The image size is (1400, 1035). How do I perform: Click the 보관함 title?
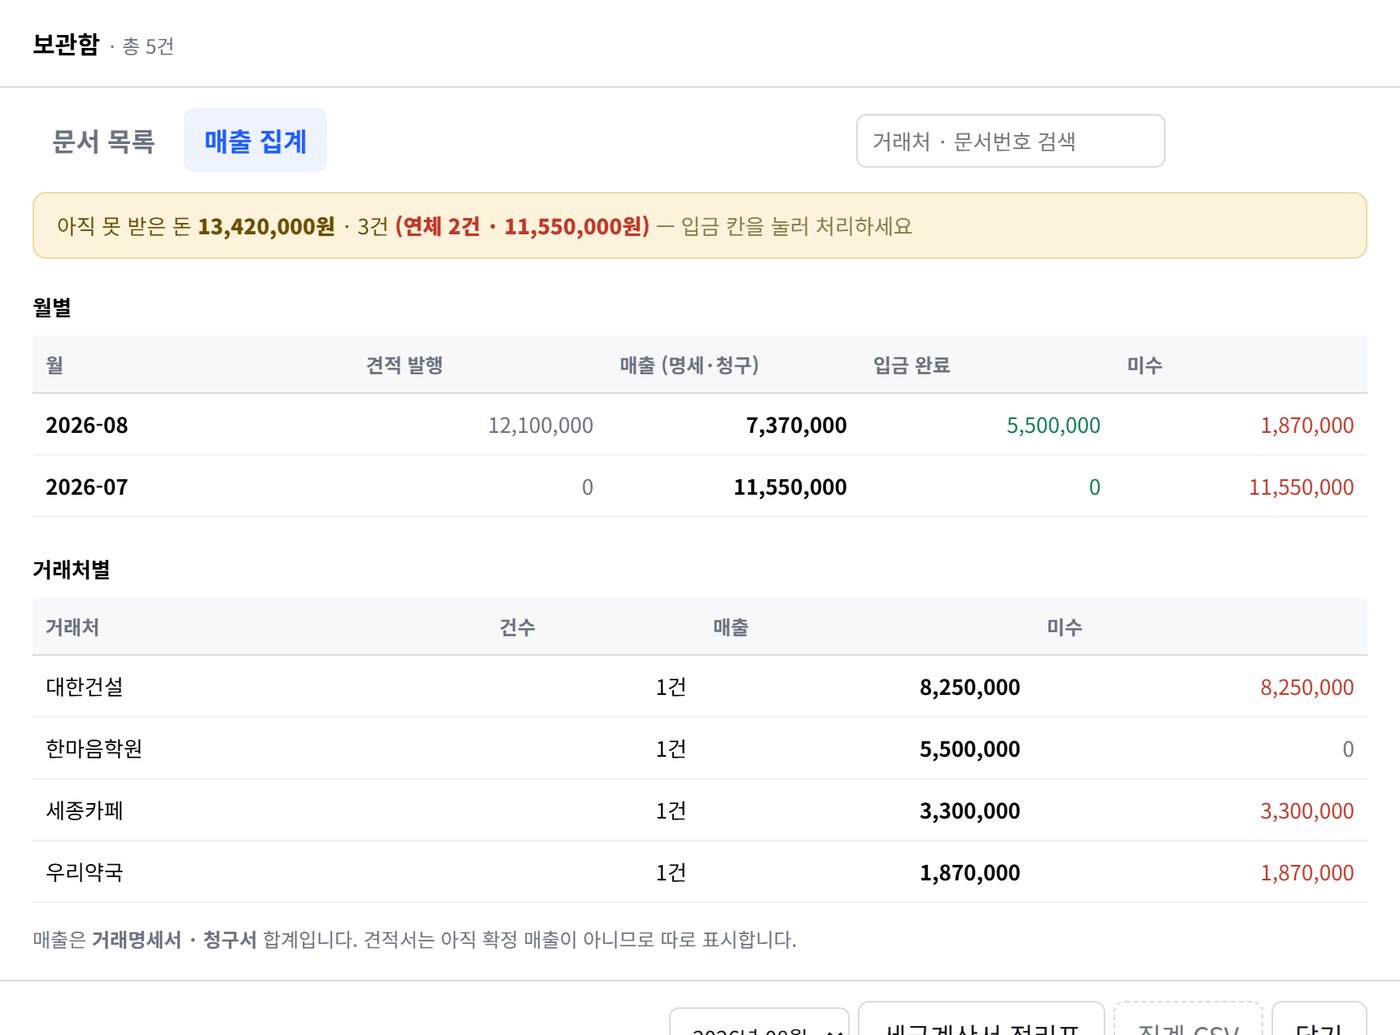(66, 44)
